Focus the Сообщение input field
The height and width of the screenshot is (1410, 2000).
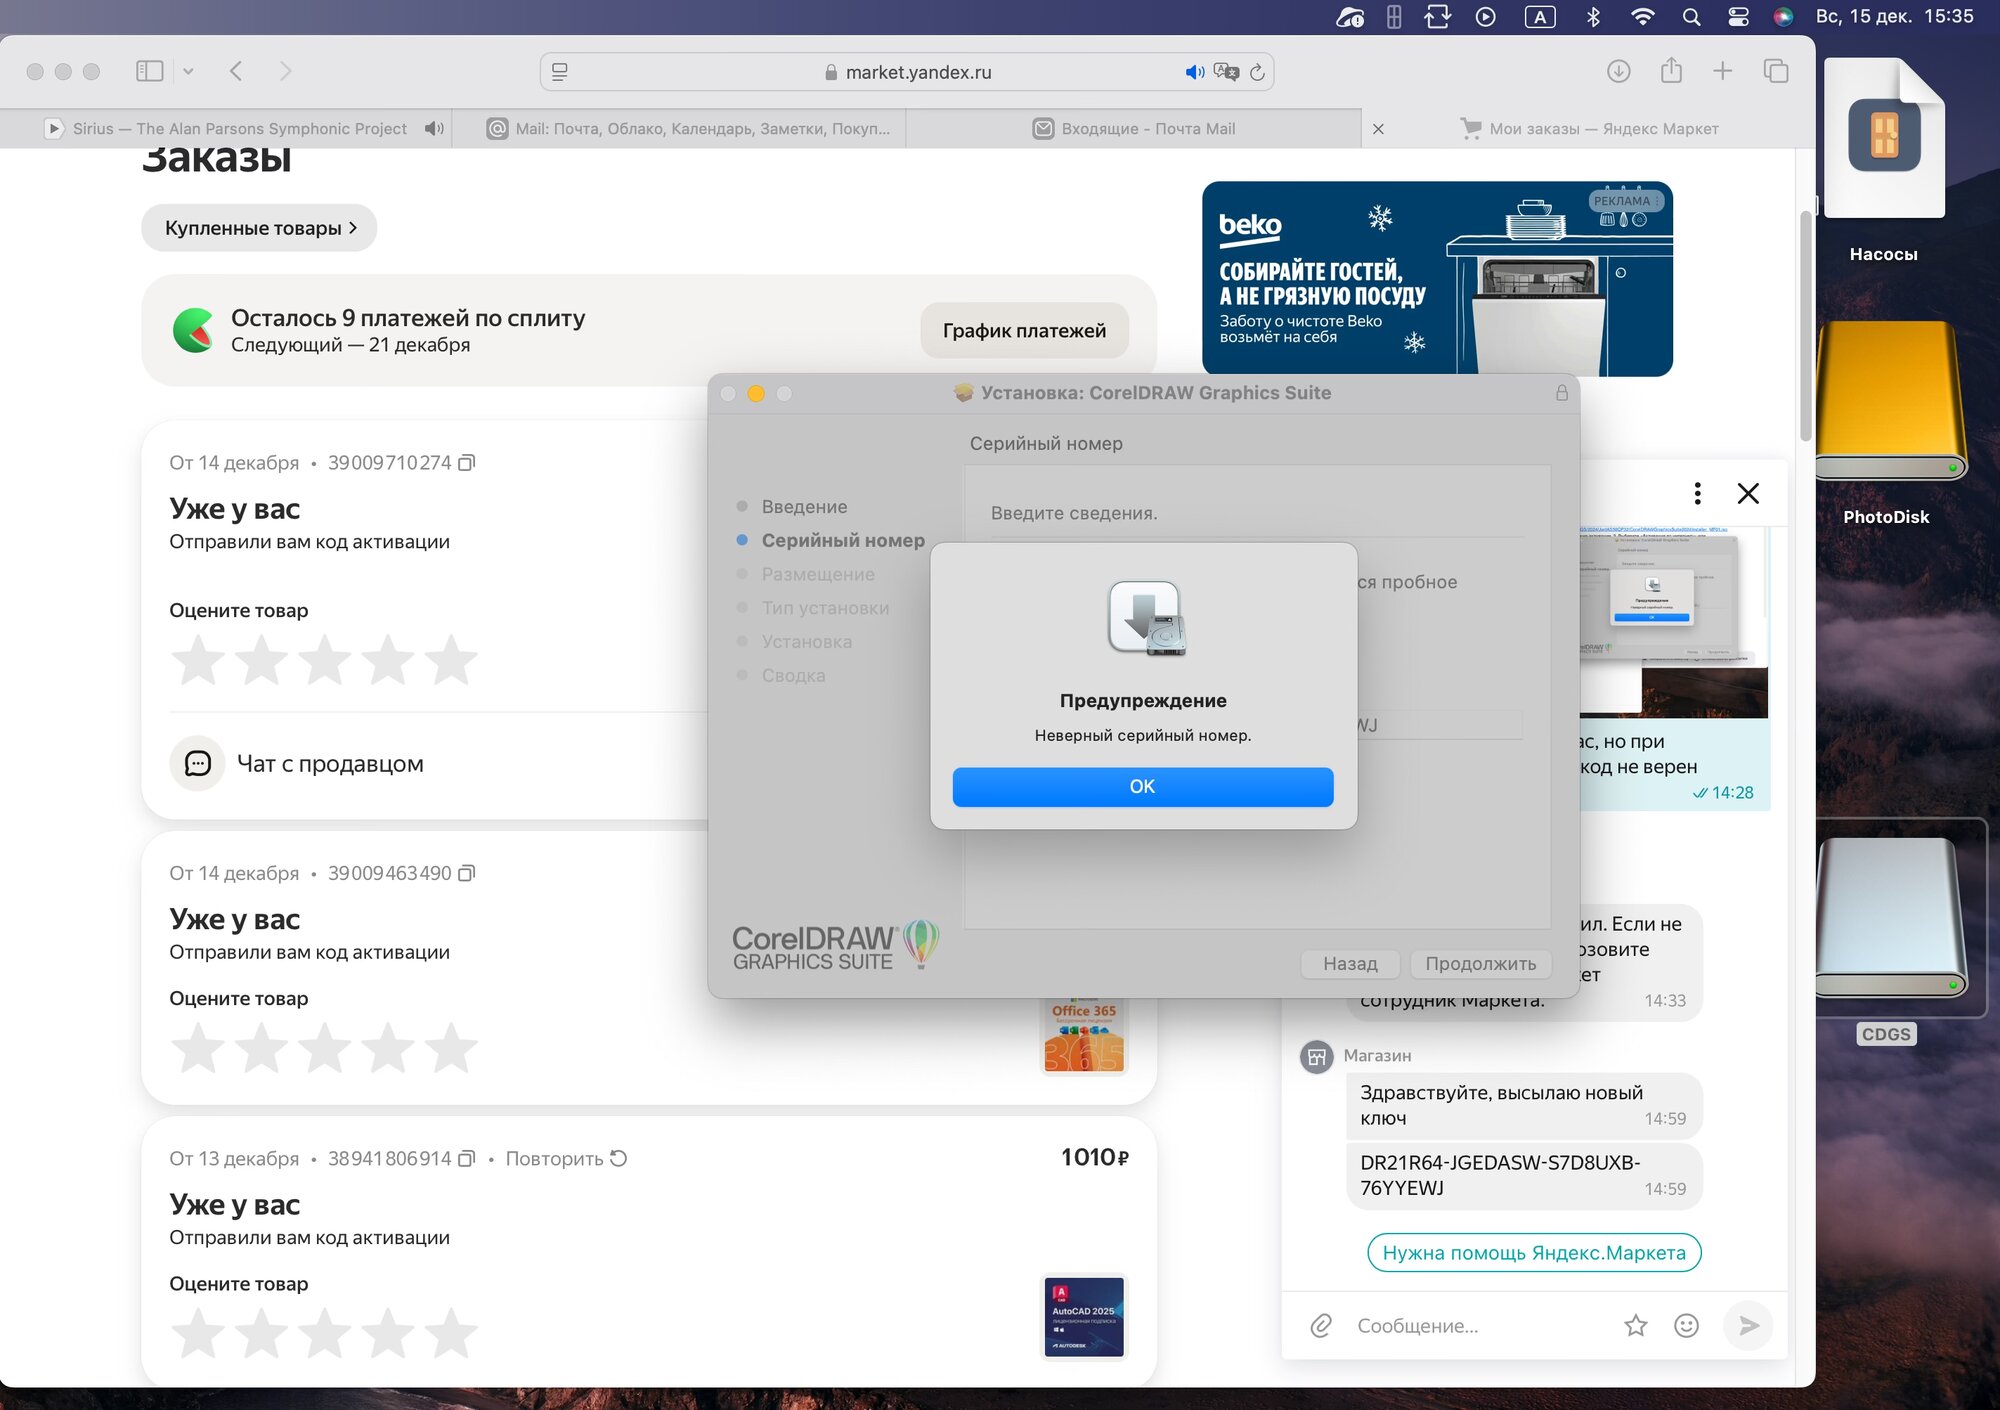[x=1480, y=1326]
